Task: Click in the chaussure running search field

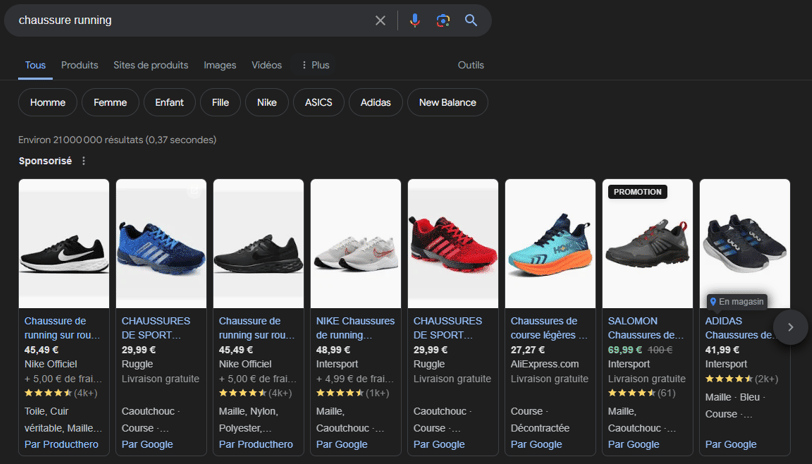Action: (x=190, y=20)
